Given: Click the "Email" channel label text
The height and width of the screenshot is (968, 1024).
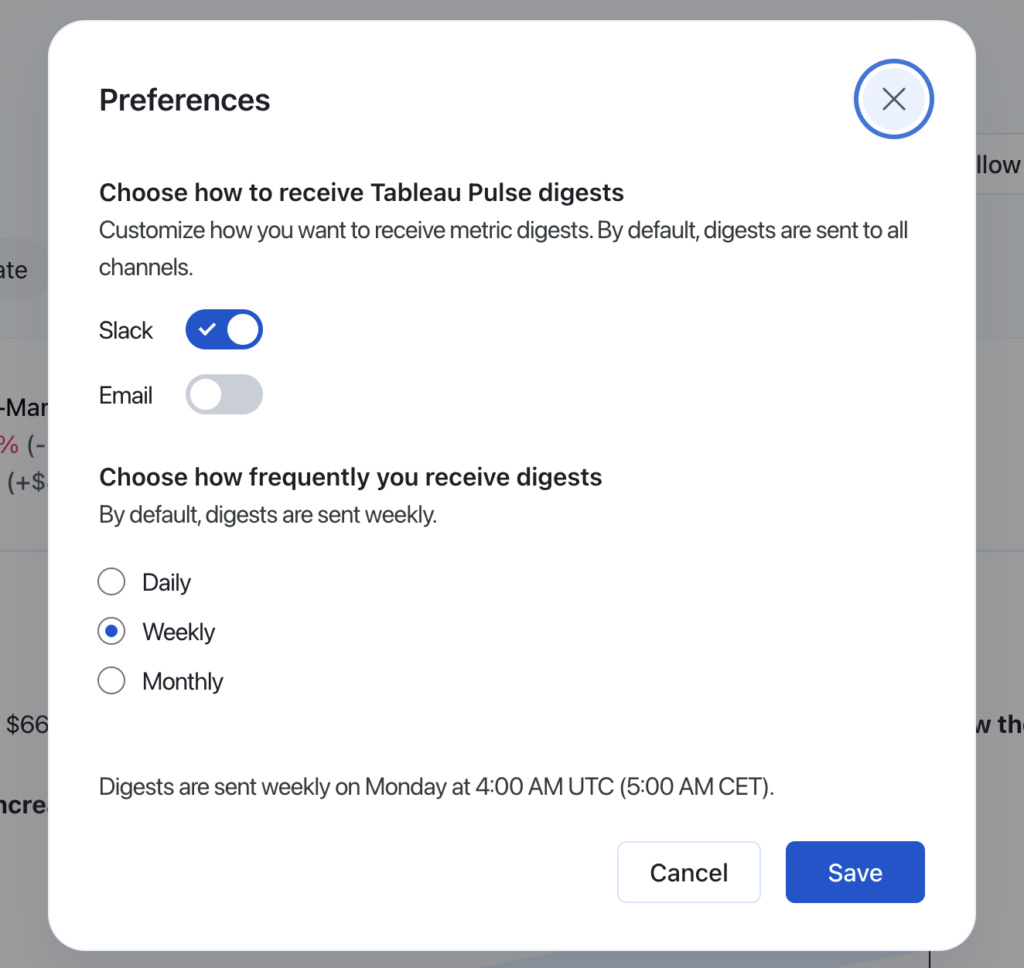Looking at the screenshot, I should point(126,396).
